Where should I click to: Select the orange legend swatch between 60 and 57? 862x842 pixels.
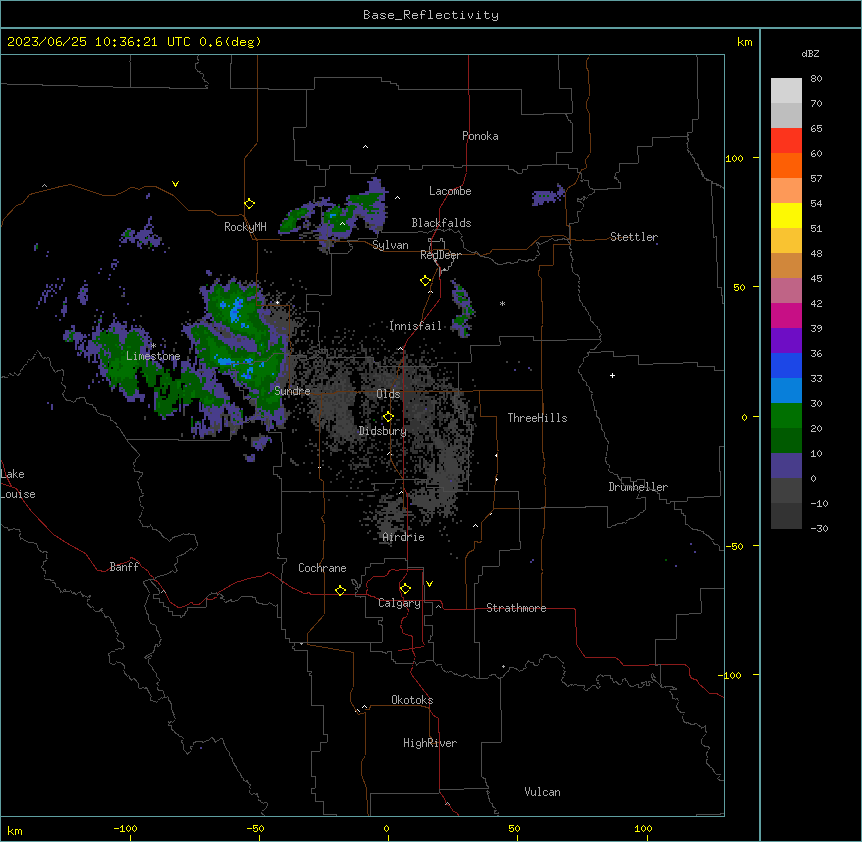[786, 165]
